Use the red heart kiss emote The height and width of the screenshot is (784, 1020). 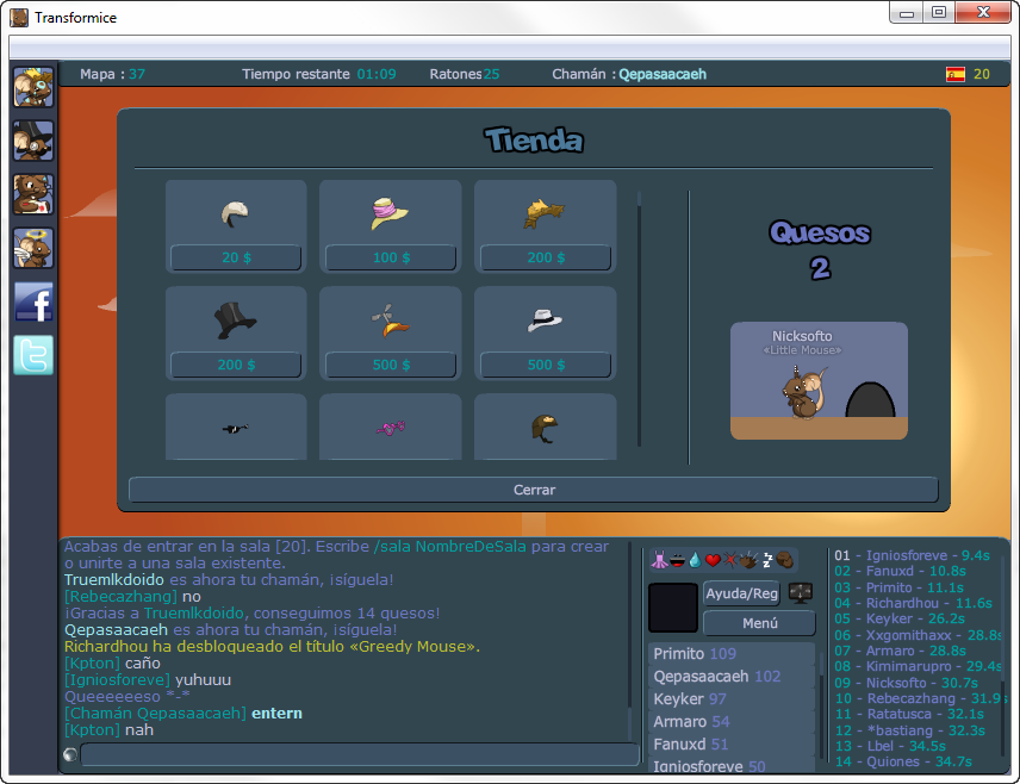713,560
